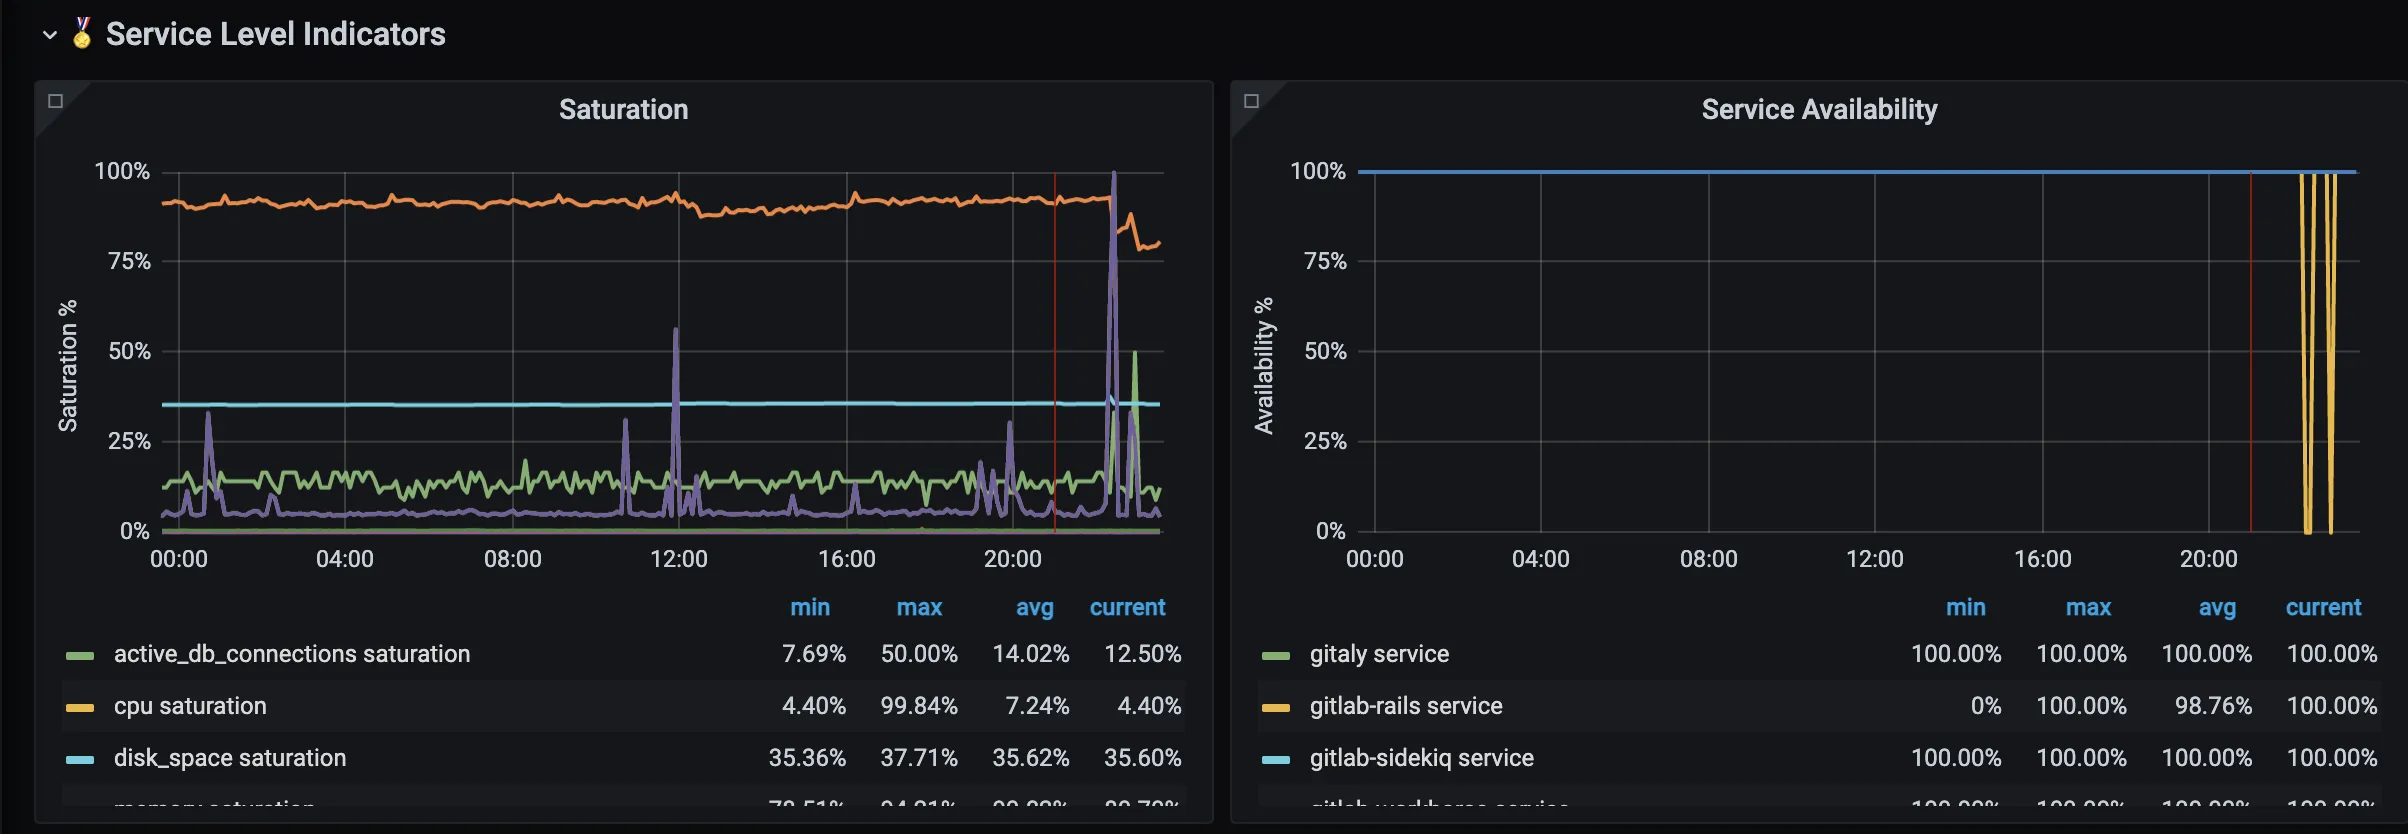The image size is (2408, 834).
Task: Sort Saturation legend by current column
Action: click(x=1127, y=607)
